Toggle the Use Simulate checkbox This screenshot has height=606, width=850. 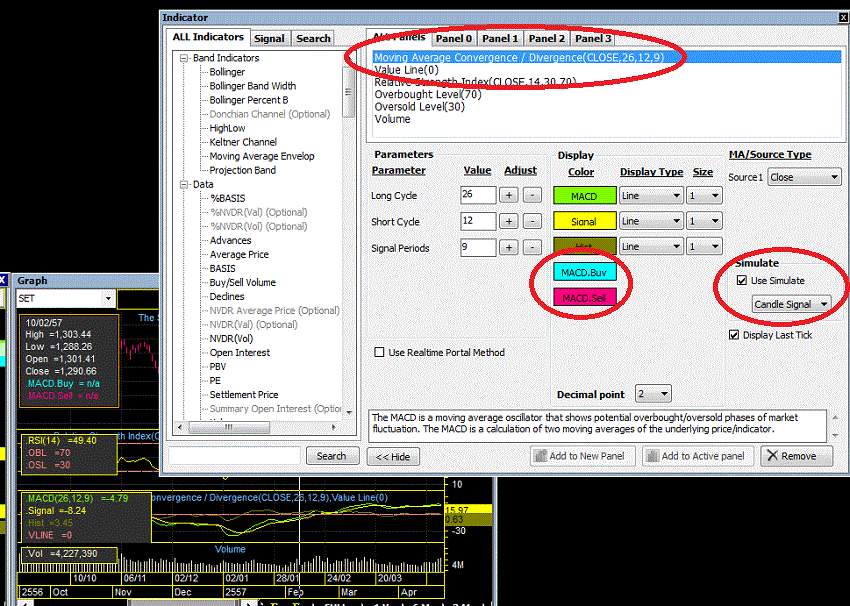point(741,281)
